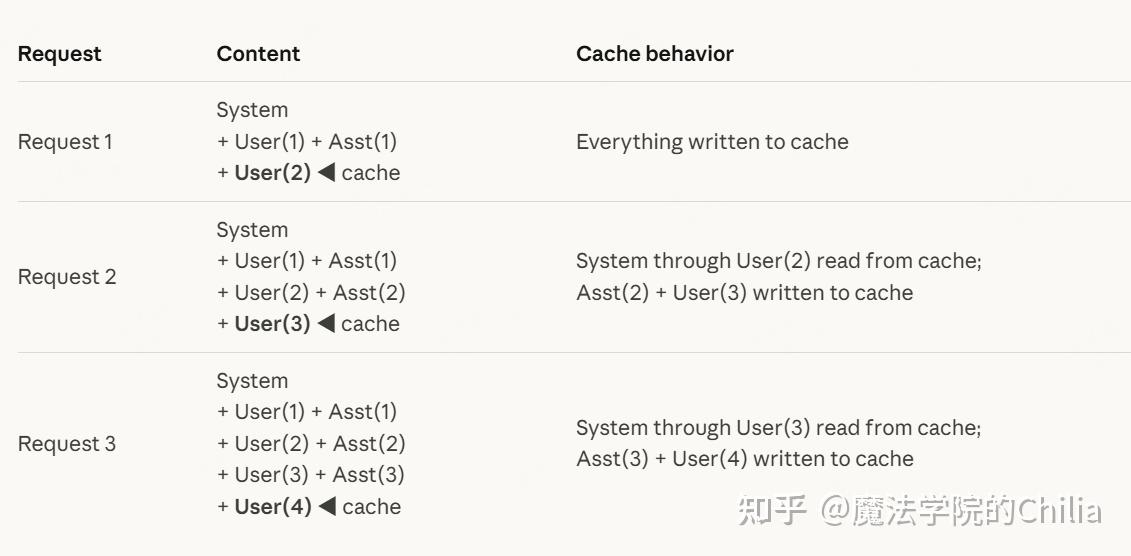Click the cache marker triangle beside User(2)
Screen dimensions: 1131x556
(x=326, y=173)
